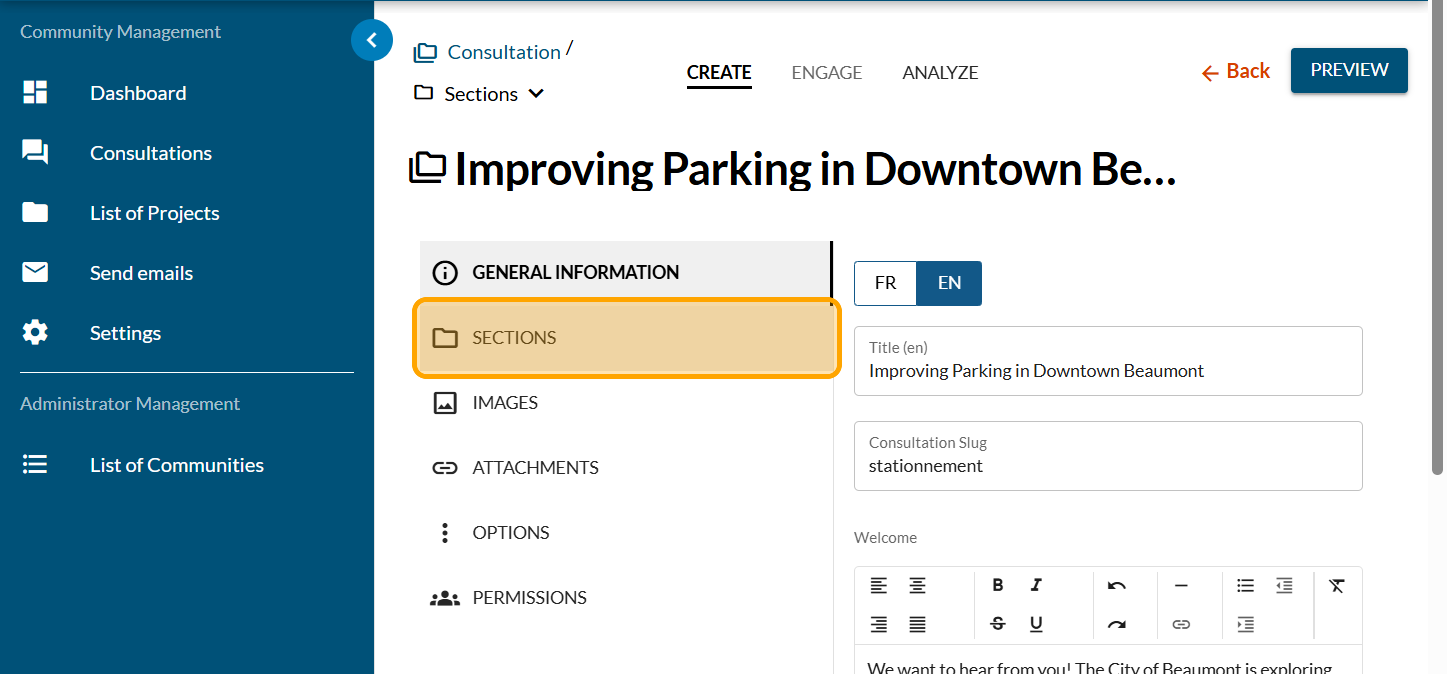
Task: Collapse the left sidebar with chevron
Action: [x=372, y=41]
